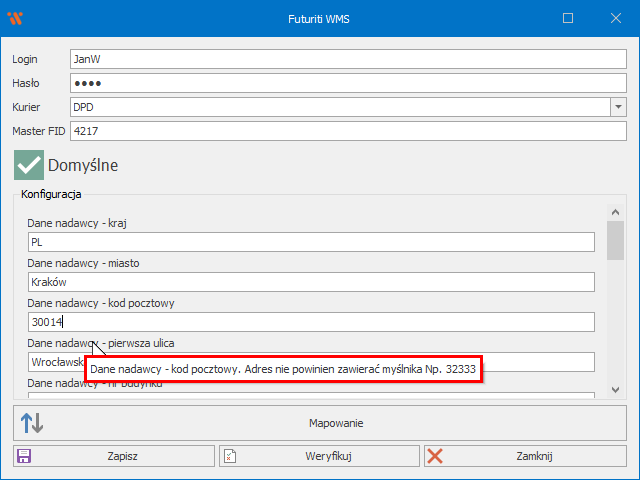Click the Hasło password field
Image resolution: width=640 pixels, height=480 pixels.
point(347,83)
